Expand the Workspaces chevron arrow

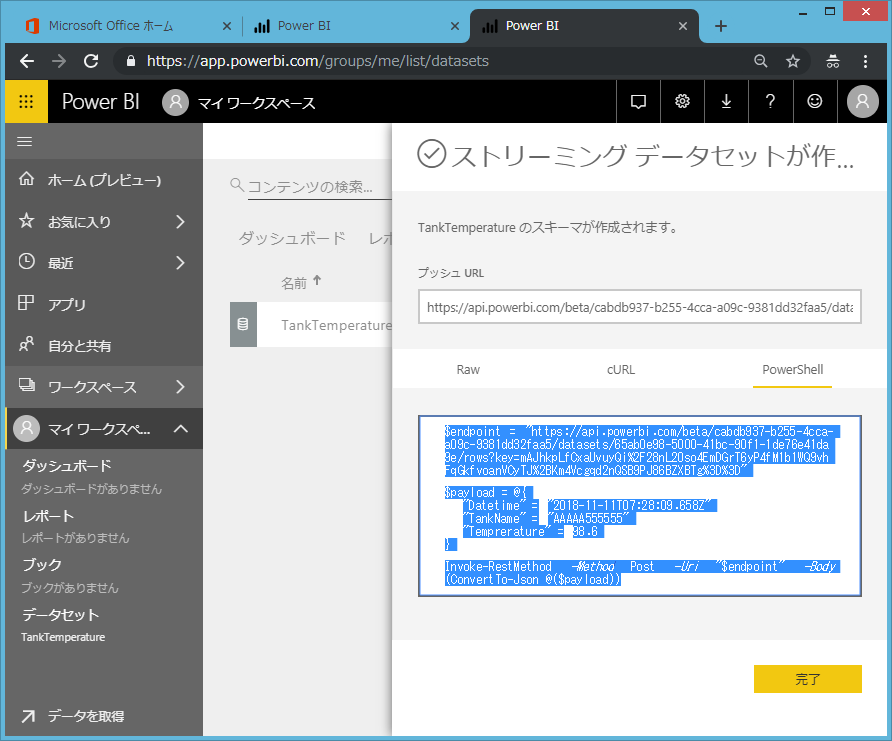(180, 387)
